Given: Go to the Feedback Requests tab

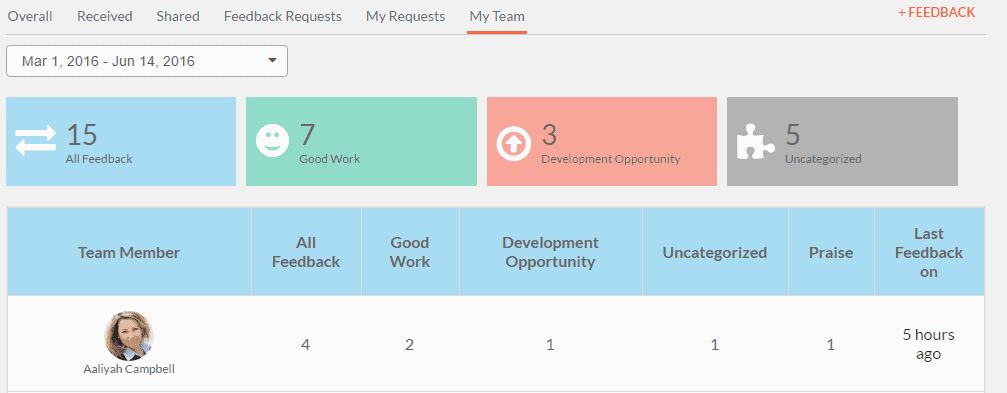Looking at the screenshot, I should tap(283, 16).
